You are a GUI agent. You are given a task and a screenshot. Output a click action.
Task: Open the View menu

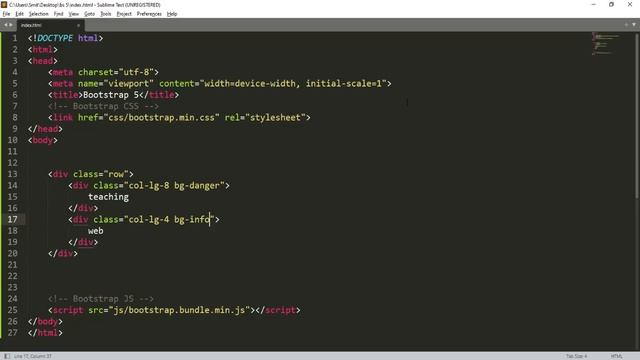[73, 14]
